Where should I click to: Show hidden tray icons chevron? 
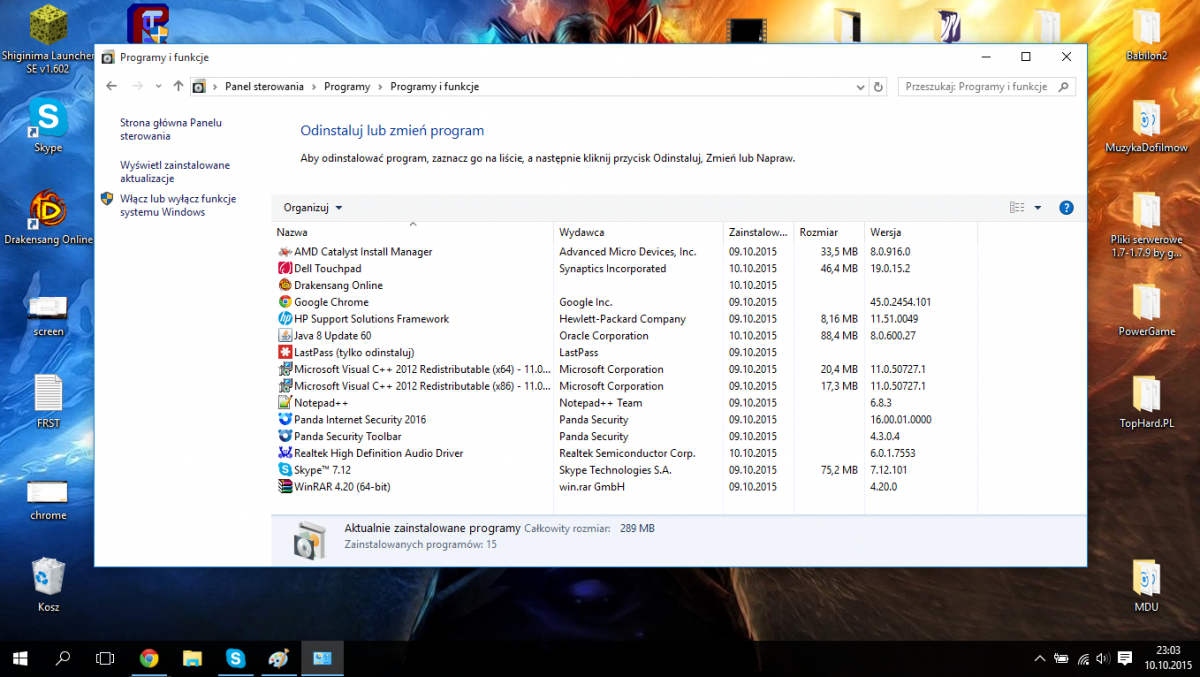pos(1040,658)
